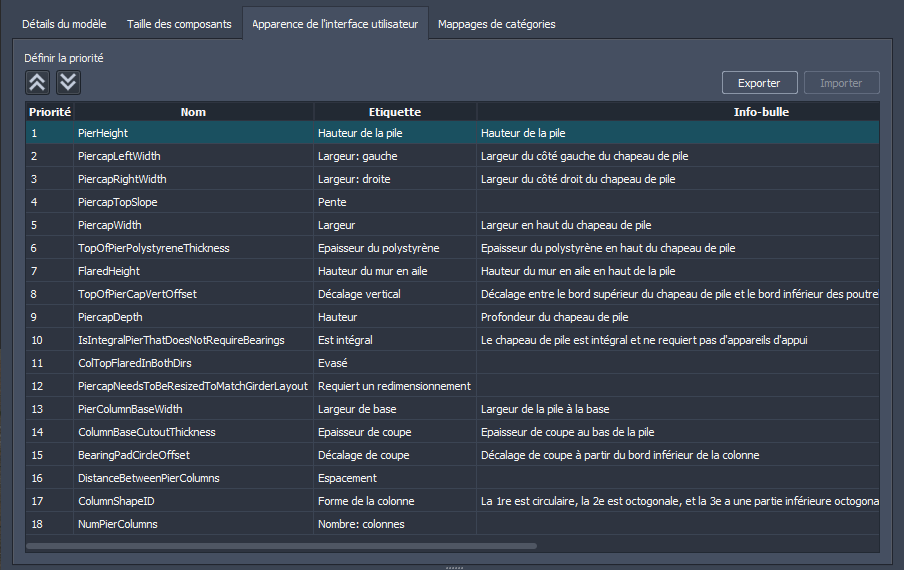Open the Mappages de catégories tab
This screenshot has height=570, width=904.
point(496,24)
